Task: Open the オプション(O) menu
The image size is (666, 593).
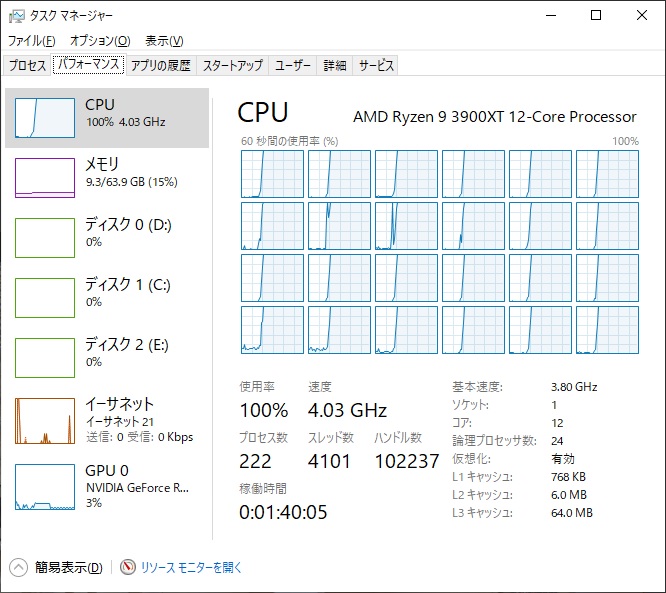Action: [x=100, y=41]
